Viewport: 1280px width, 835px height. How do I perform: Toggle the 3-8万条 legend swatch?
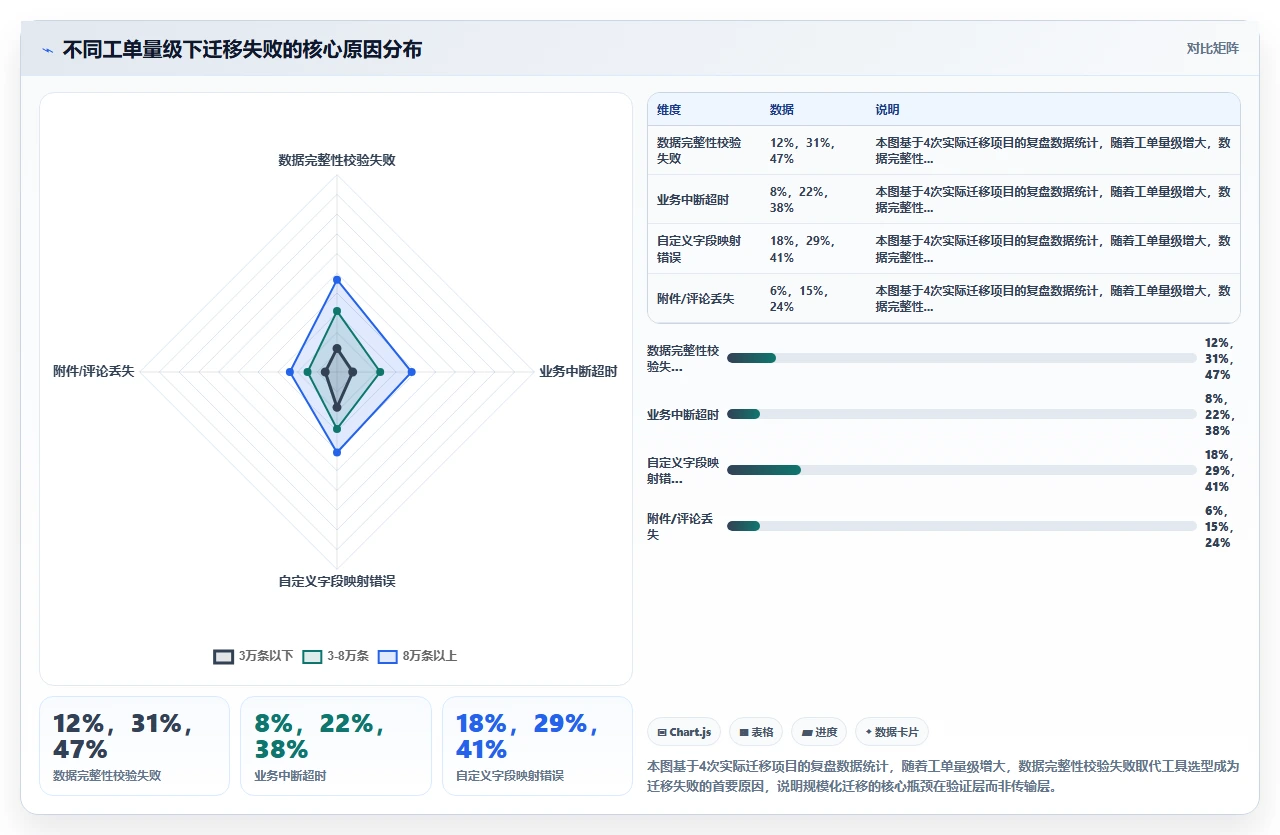click(313, 656)
